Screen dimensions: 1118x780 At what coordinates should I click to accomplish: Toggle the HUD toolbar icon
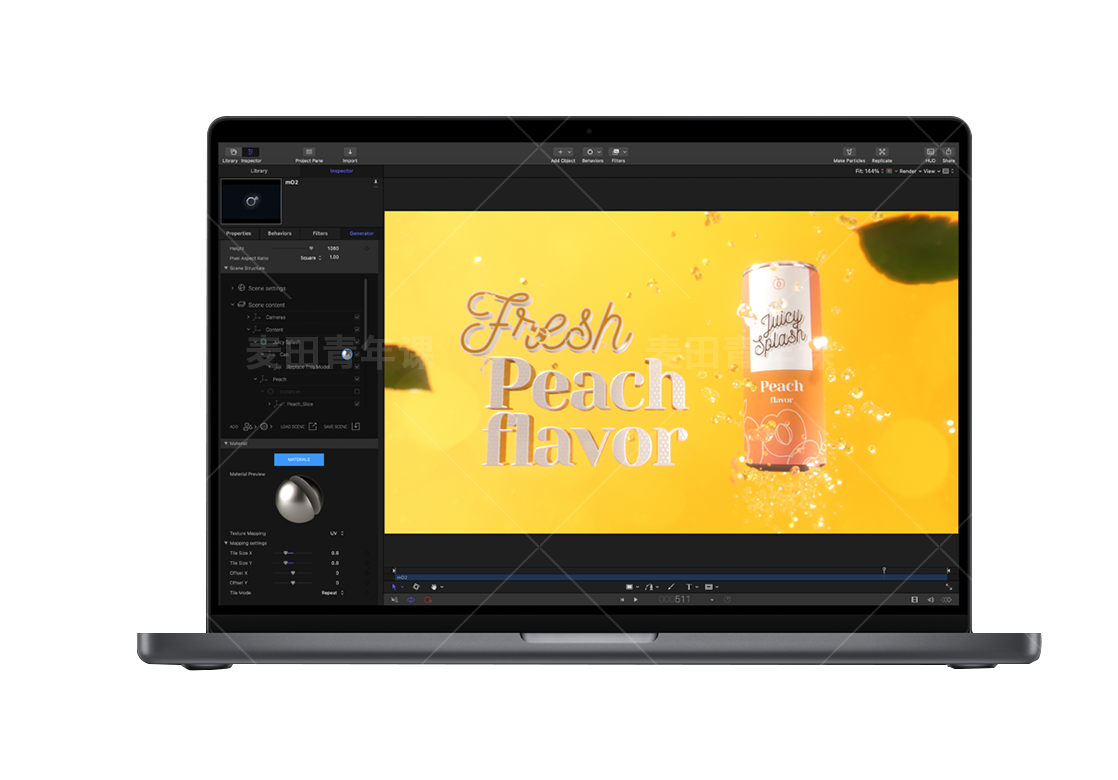930,152
